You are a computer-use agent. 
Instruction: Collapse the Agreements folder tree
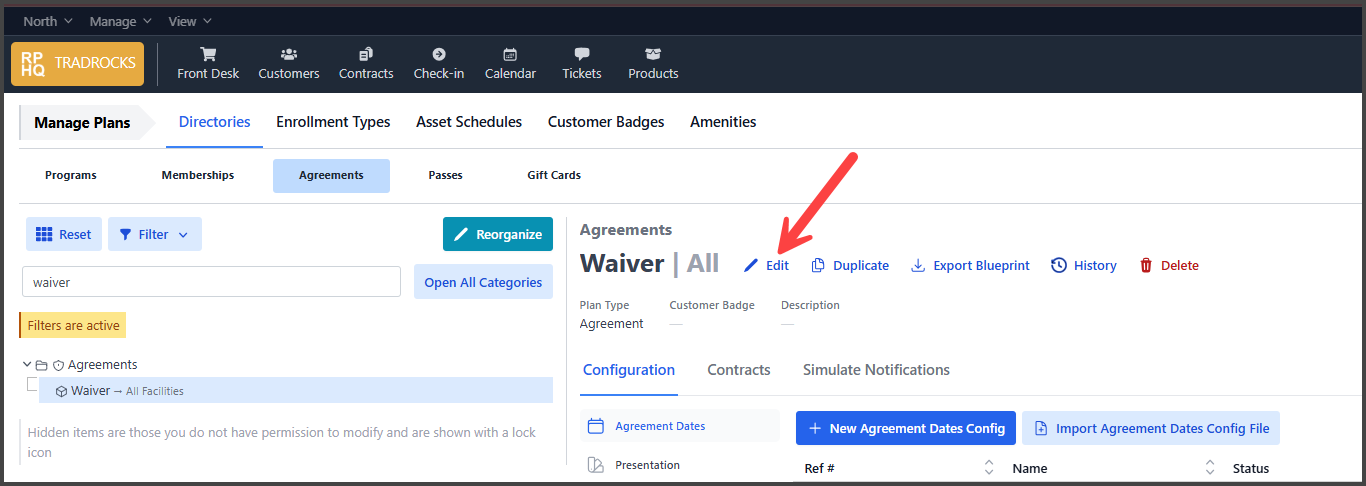point(27,365)
